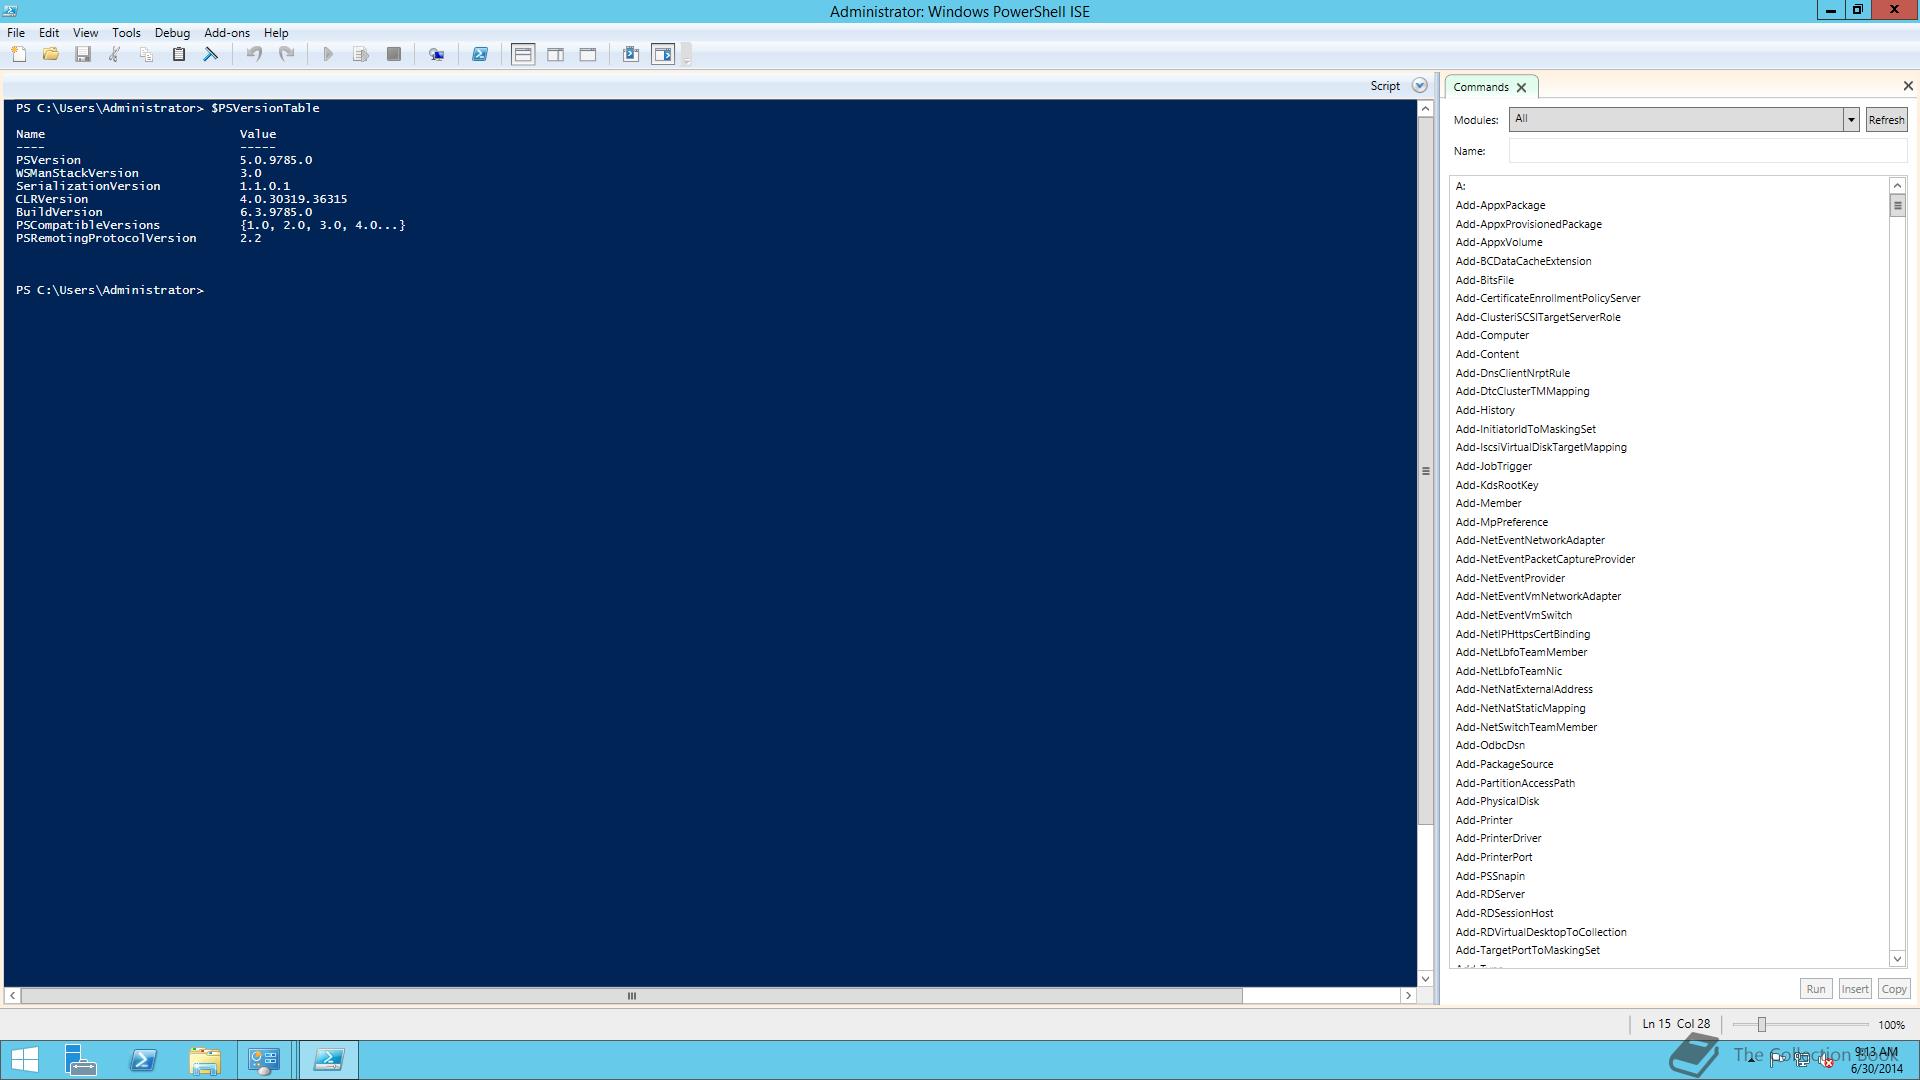
Task: Click the Stop Operation square icon
Action: 394,54
